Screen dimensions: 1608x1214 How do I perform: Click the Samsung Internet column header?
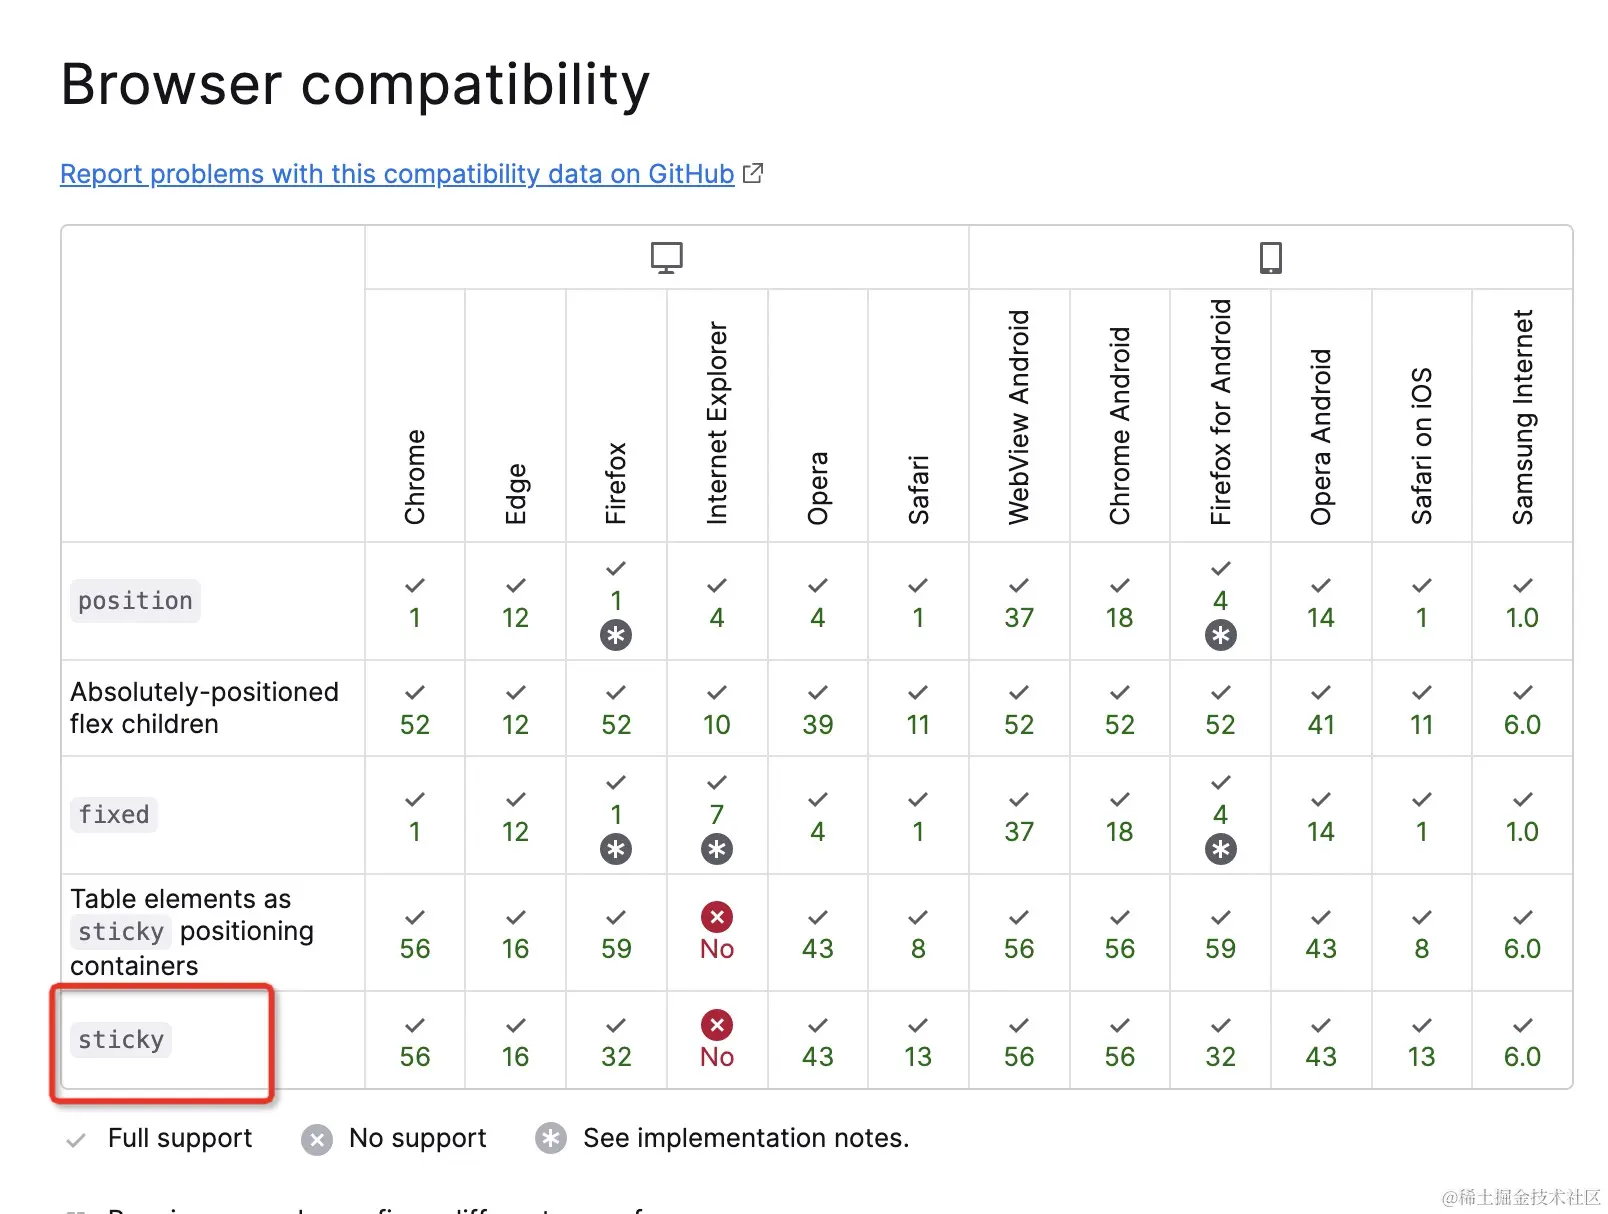tap(1522, 417)
